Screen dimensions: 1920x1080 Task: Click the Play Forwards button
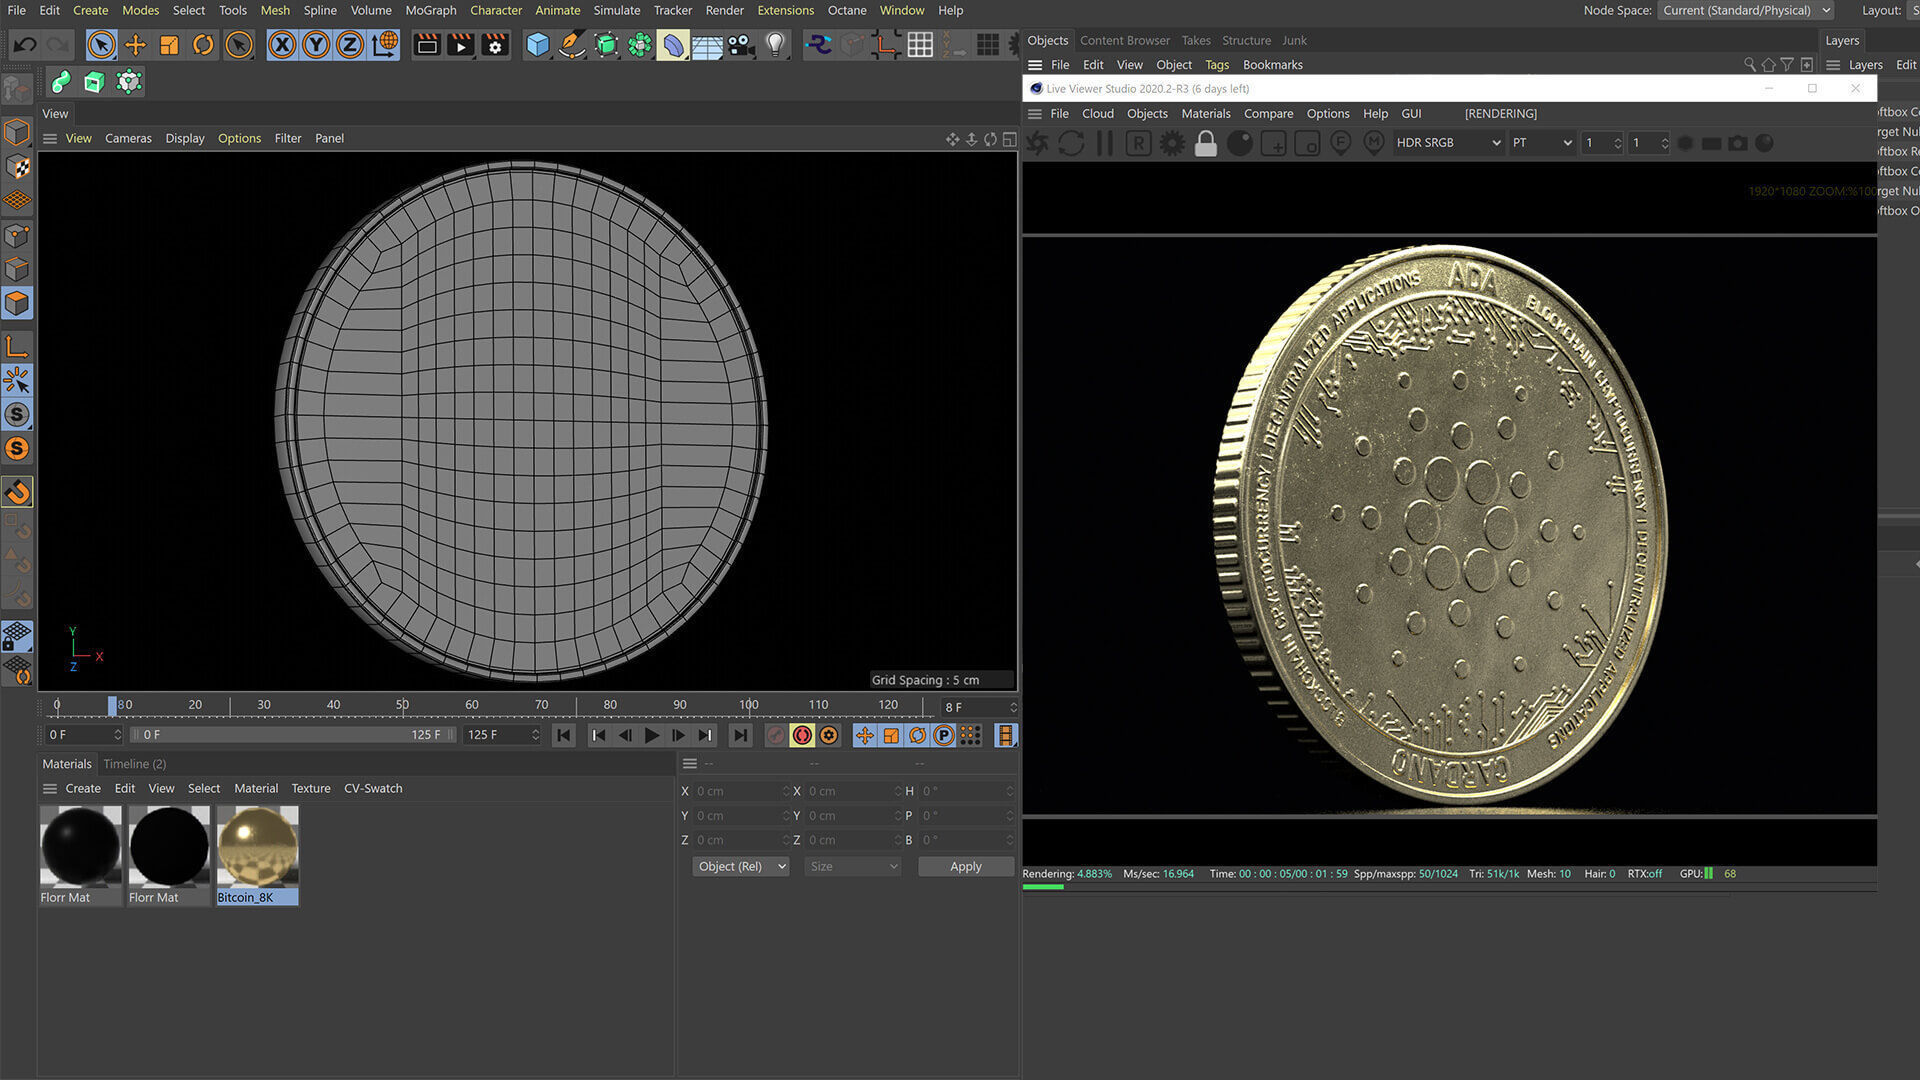pyautogui.click(x=651, y=736)
